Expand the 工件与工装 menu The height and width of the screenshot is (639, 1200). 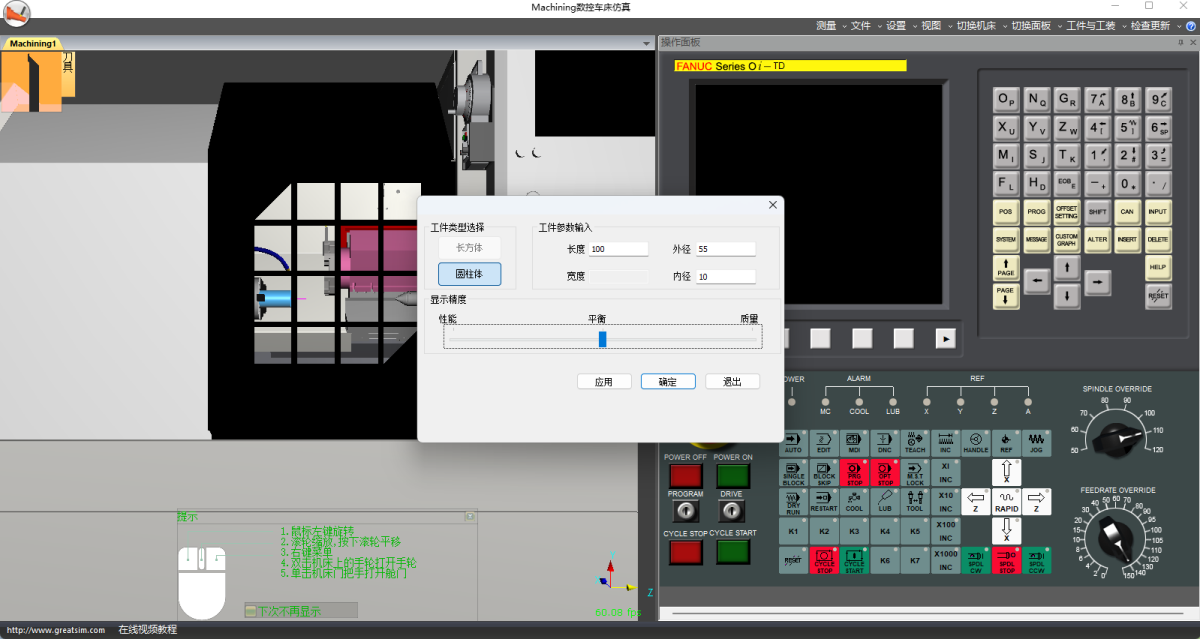pyautogui.click(x=1090, y=26)
